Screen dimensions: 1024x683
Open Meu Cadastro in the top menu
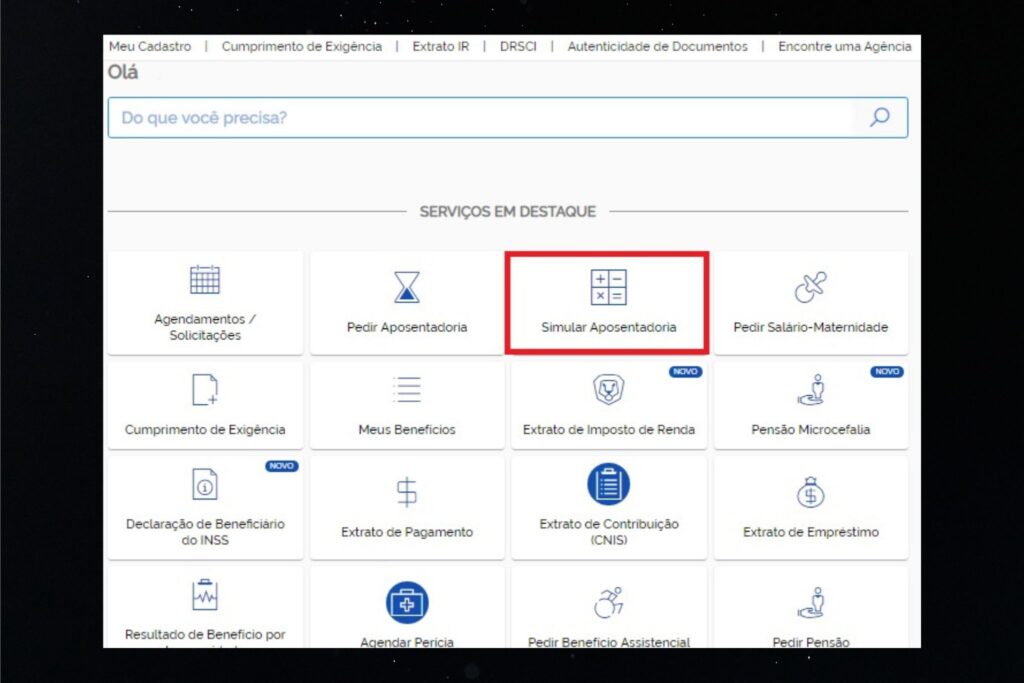pos(150,46)
